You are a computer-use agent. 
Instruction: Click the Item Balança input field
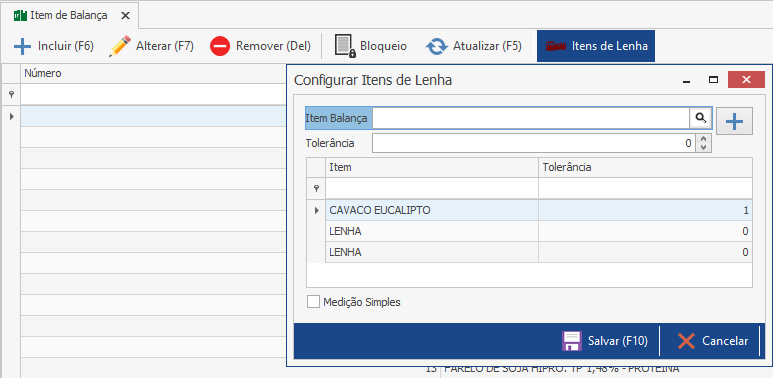point(530,118)
